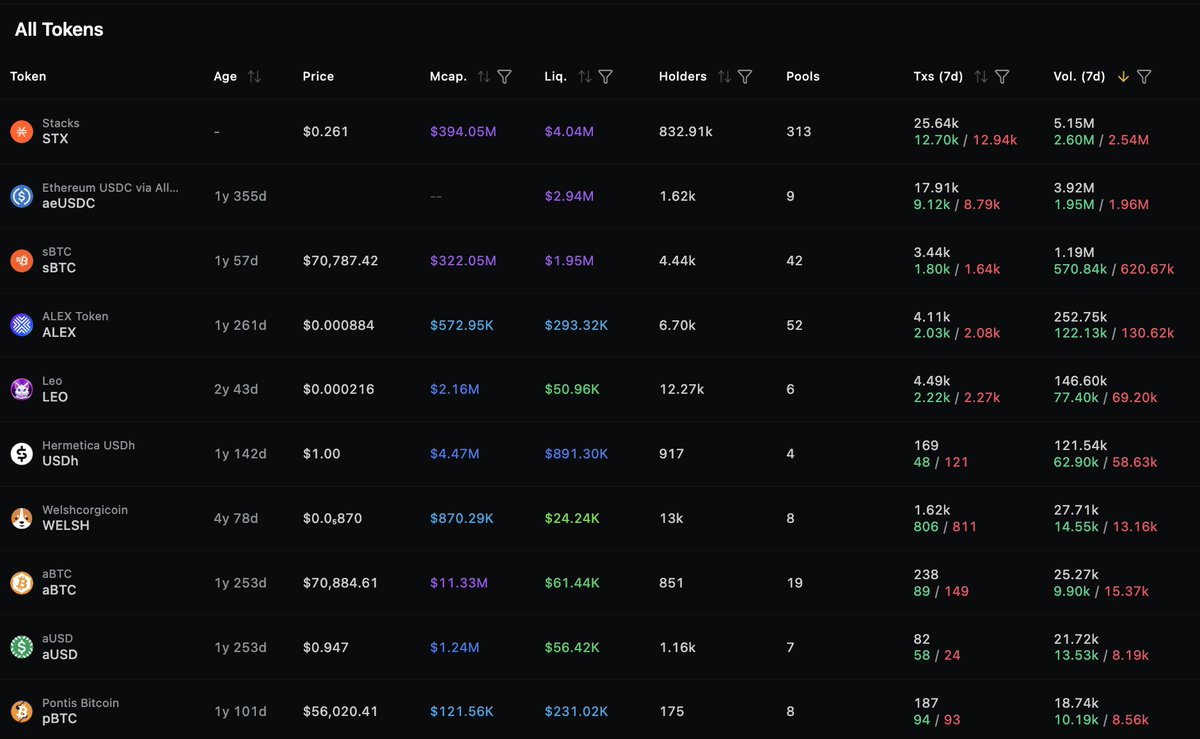Select the aBTC token logo
Screen dimensions: 1200x739
(21, 582)
